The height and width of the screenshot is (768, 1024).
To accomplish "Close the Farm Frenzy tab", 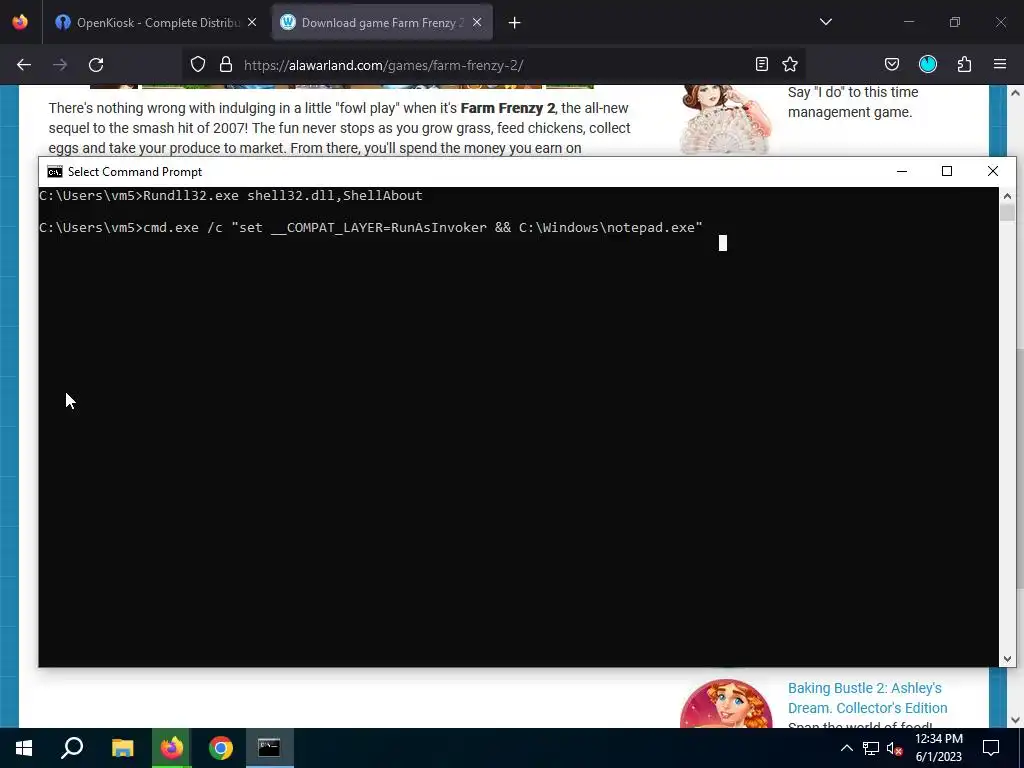I will [x=477, y=23].
